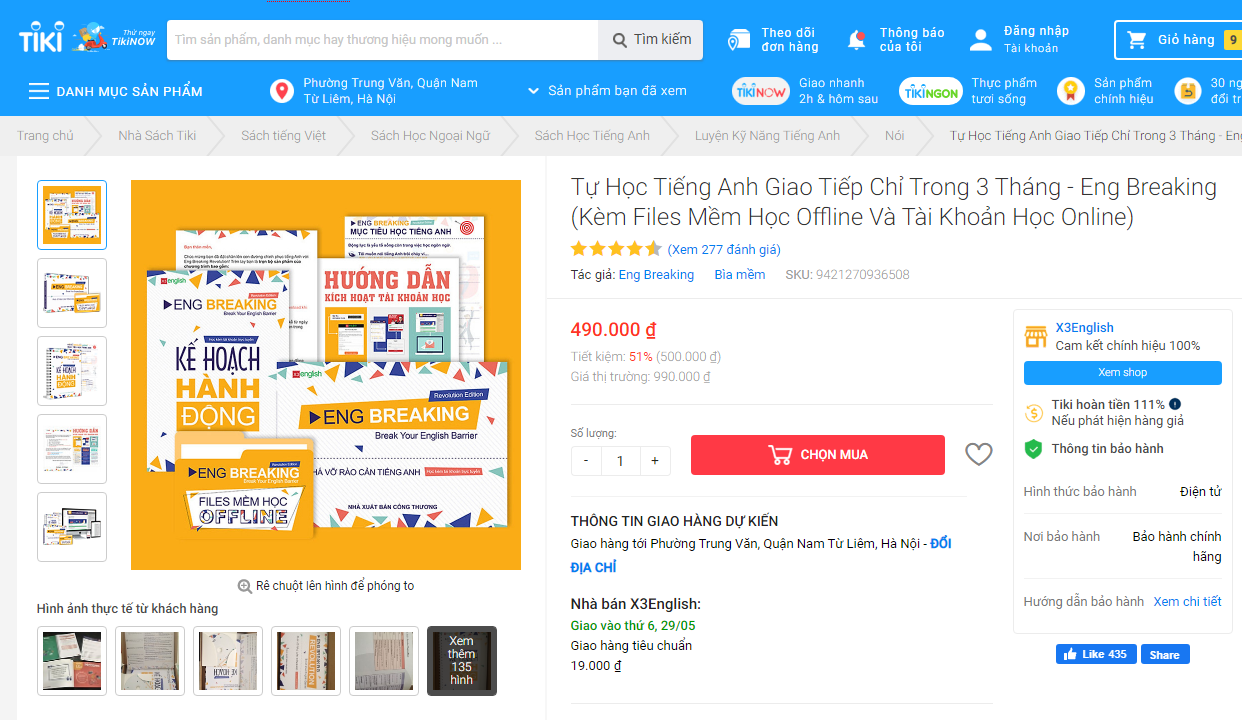The width and height of the screenshot is (1242, 720).
Task: Click Sách Học Tiếng Anh breadcrumb
Action: 592,136
